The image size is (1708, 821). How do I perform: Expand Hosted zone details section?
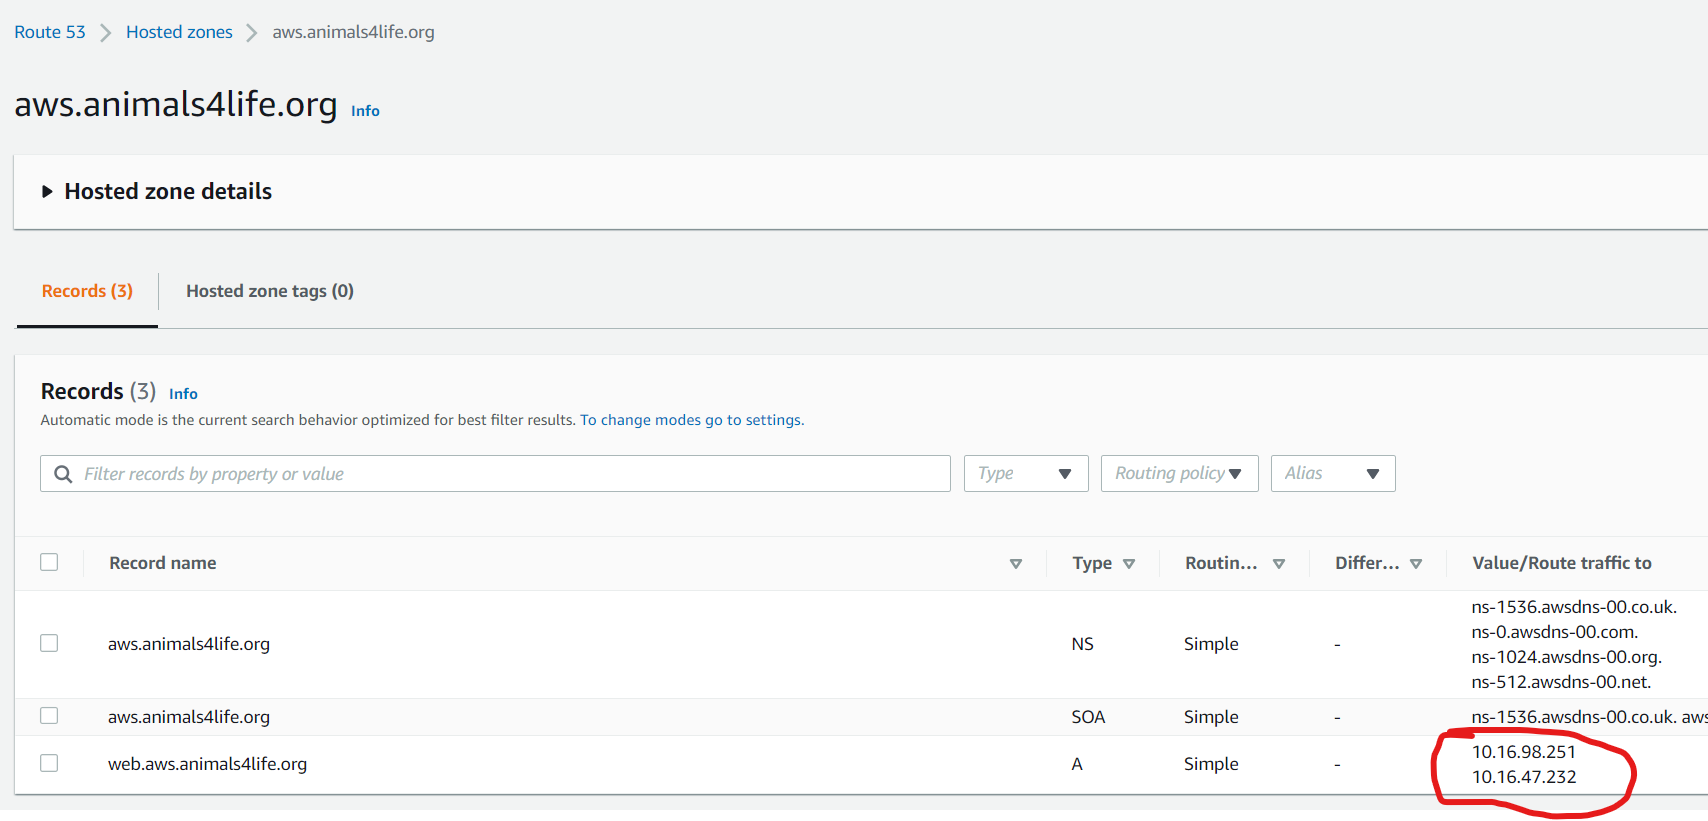pos(47,191)
